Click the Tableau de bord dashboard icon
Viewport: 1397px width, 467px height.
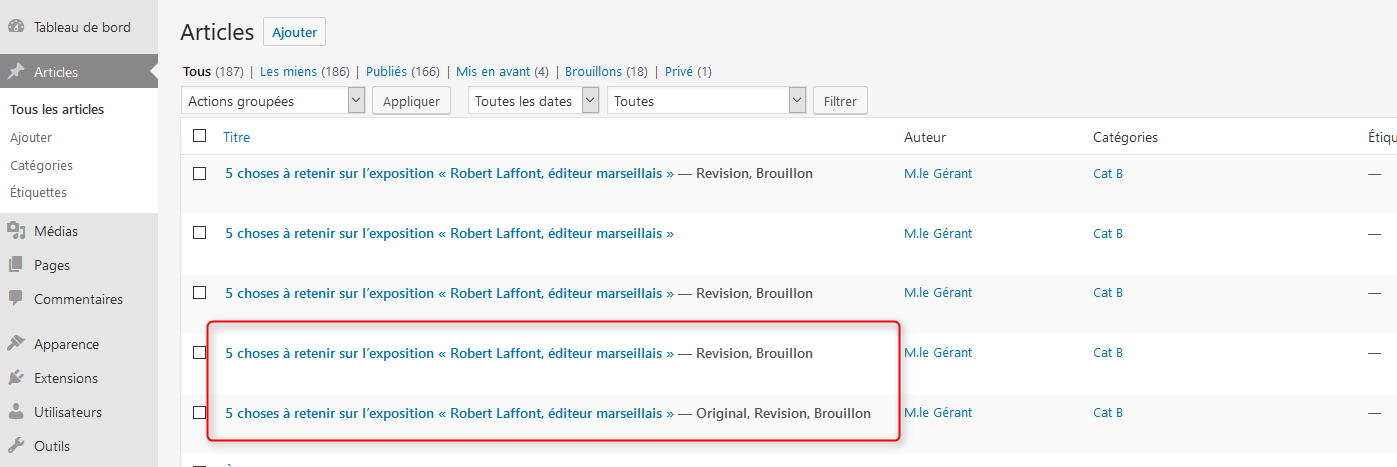point(16,27)
